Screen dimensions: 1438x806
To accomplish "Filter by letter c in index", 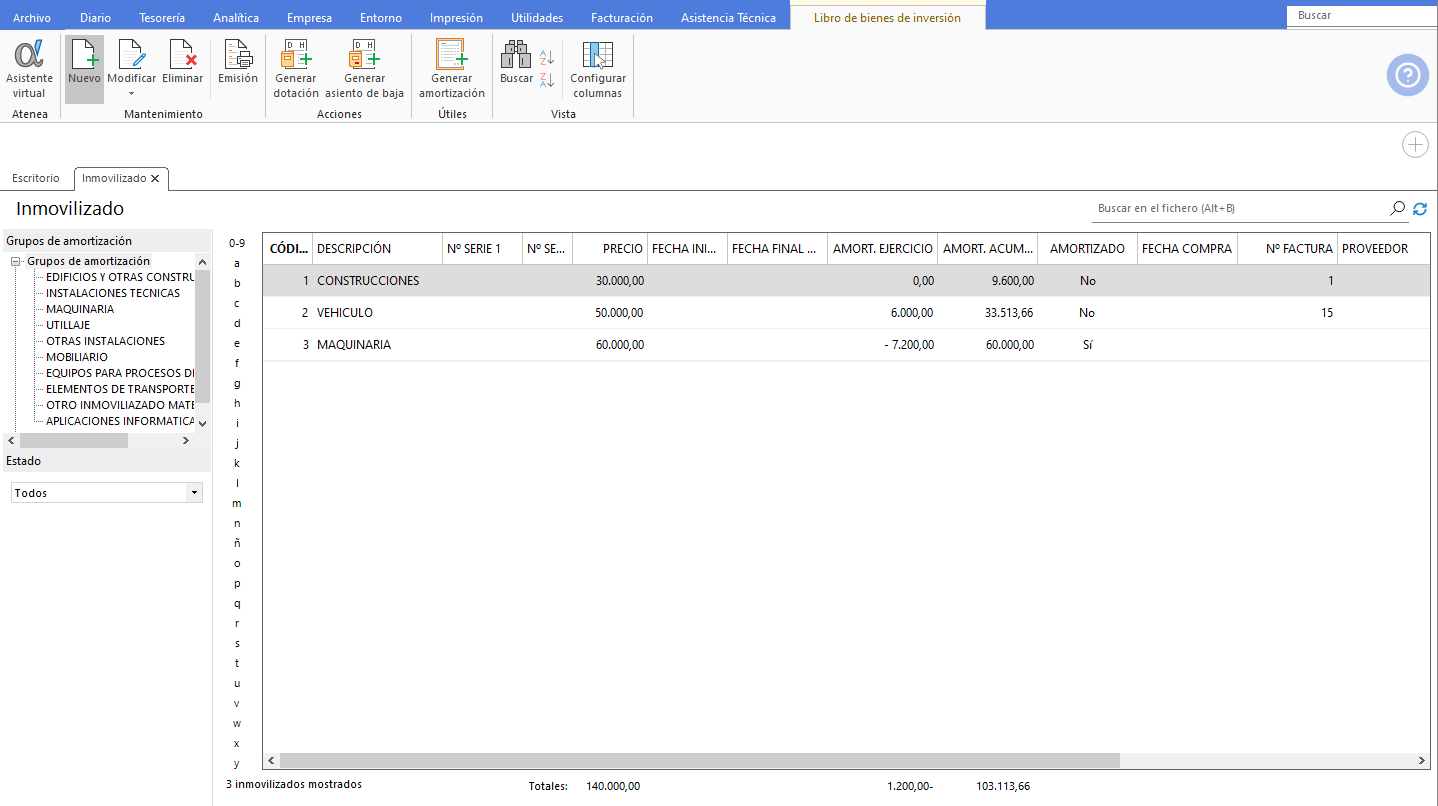I will pos(237,303).
